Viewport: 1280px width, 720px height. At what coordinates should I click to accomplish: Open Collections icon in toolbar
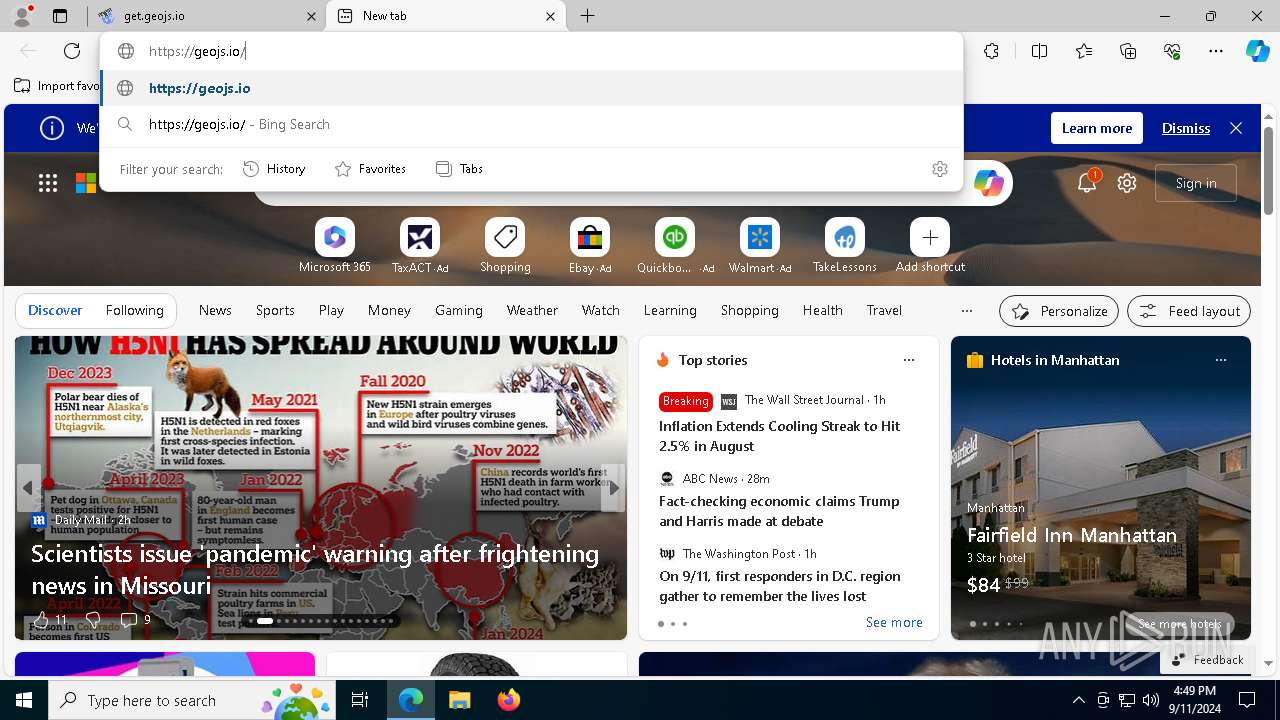[x=1128, y=51]
